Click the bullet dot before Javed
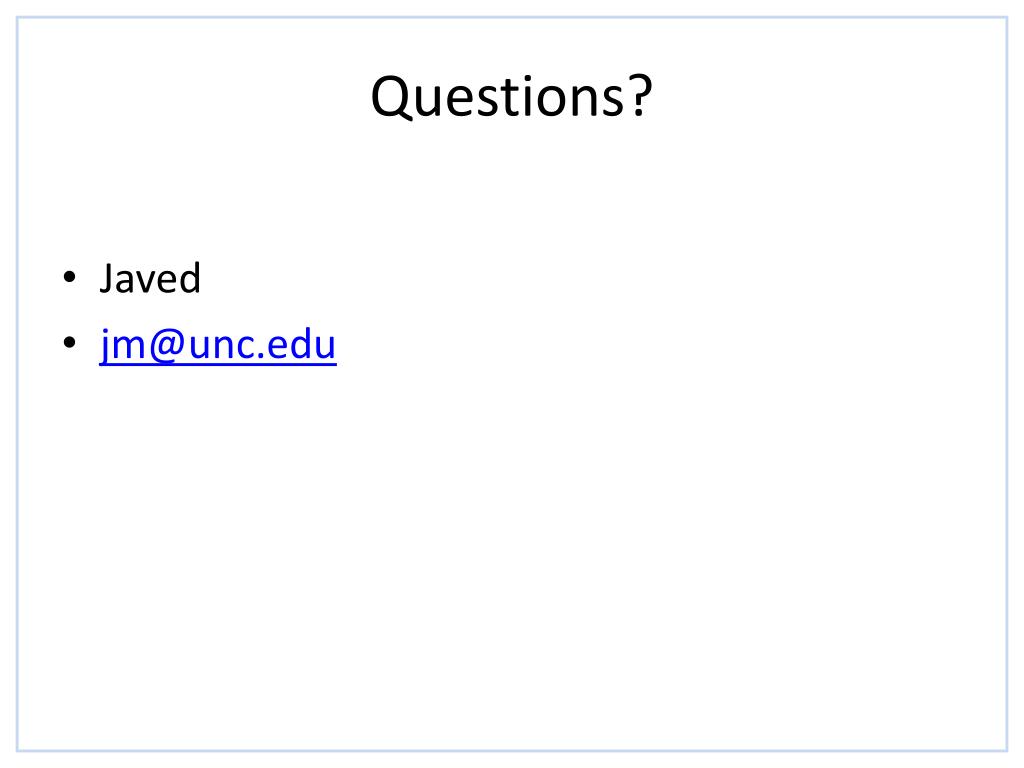This screenshot has height=768, width=1024. click(69, 278)
